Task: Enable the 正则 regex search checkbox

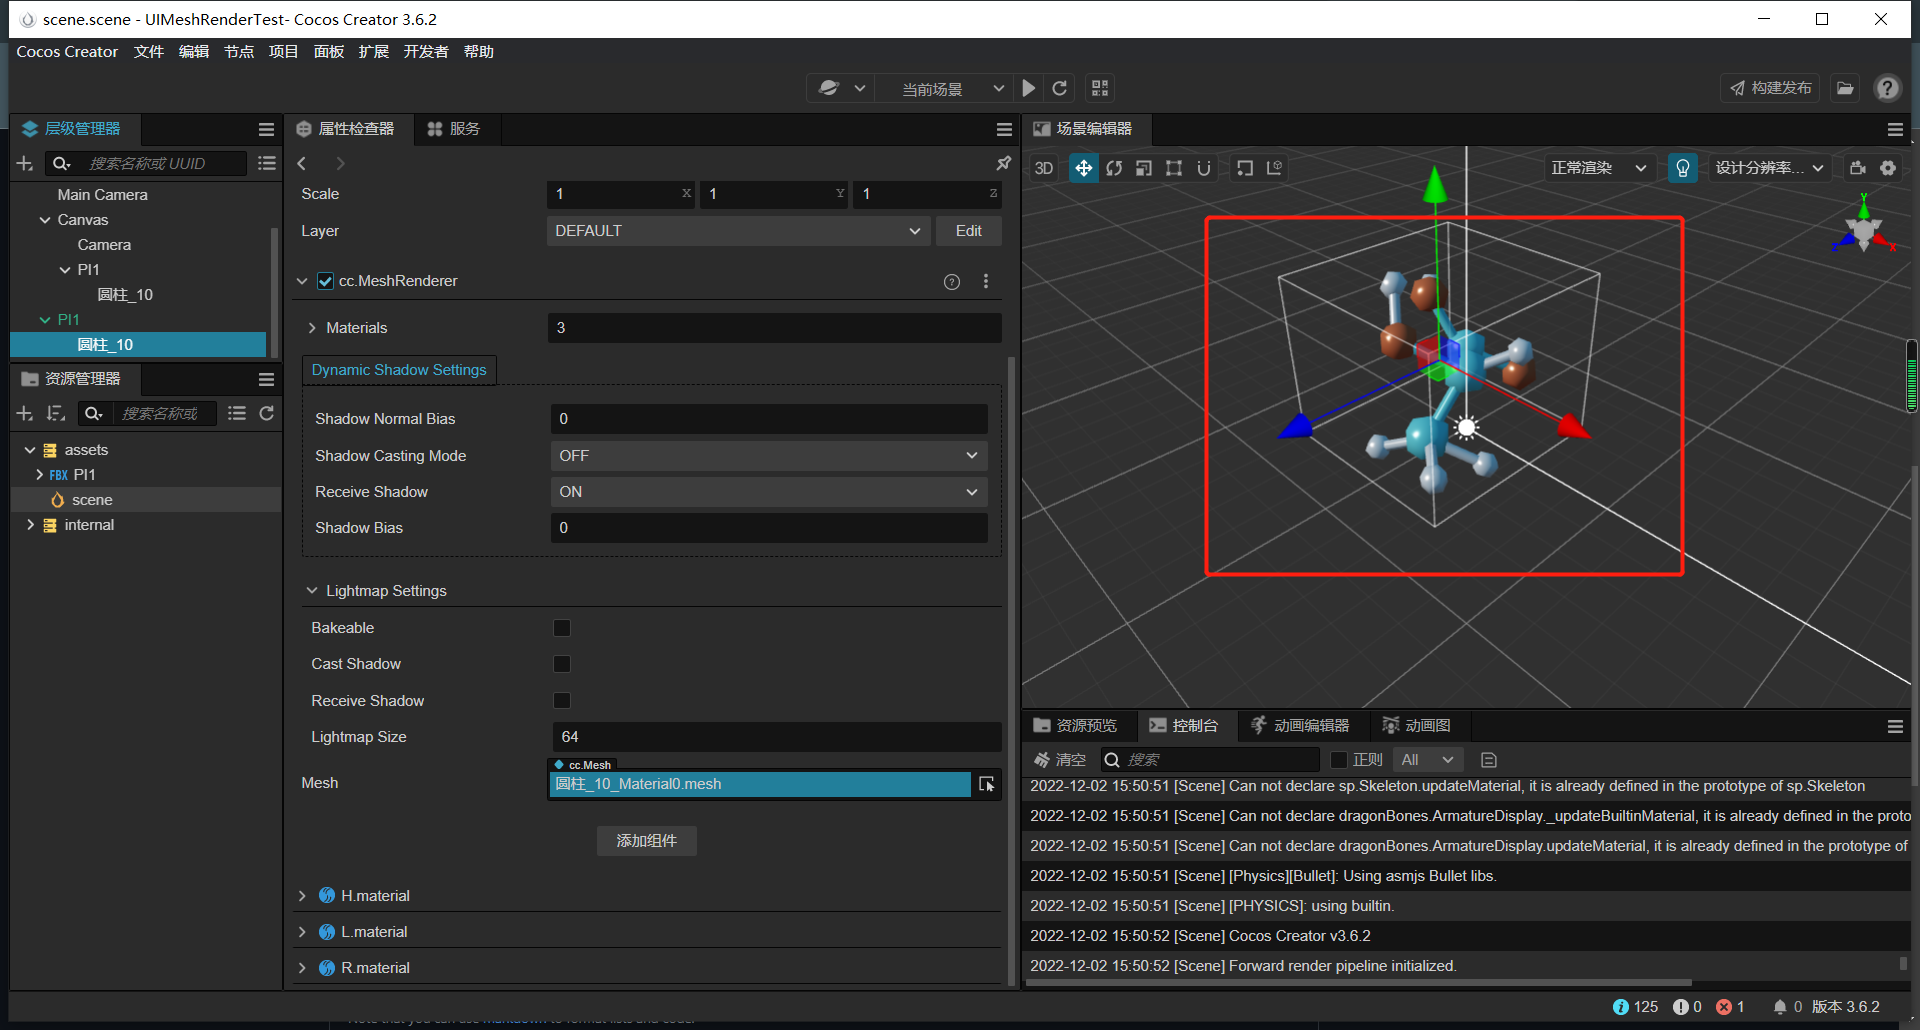Action: click(x=1340, y=759)
